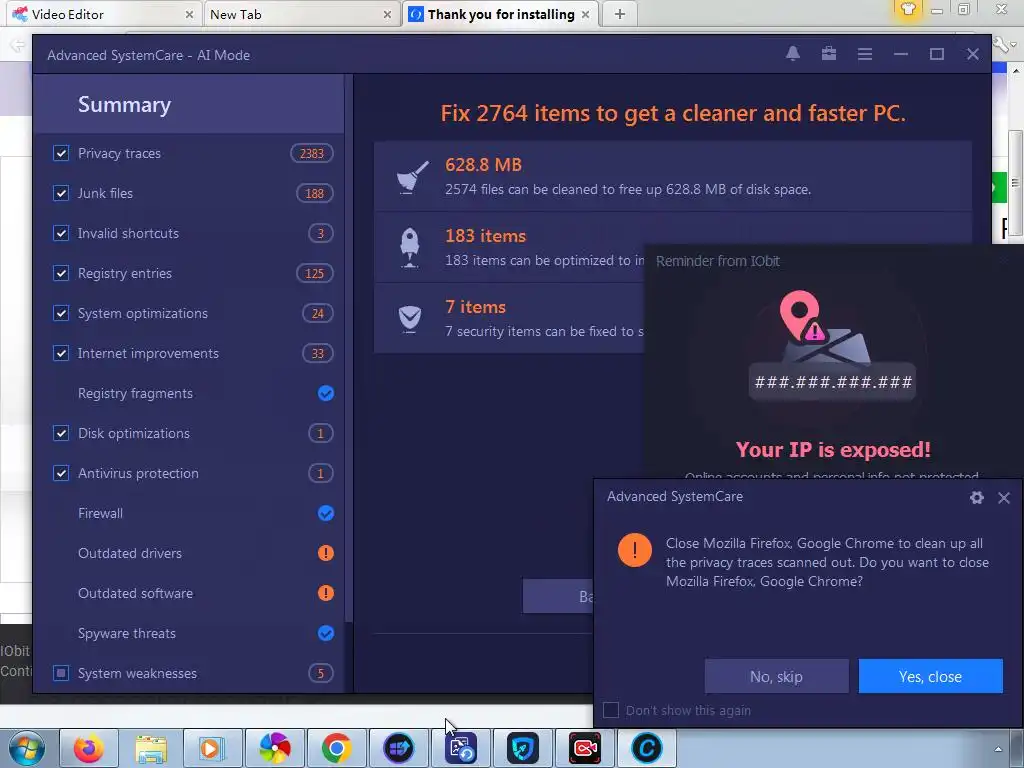Open the blue shield taskbar app
Viewport: 1024px width, 768px height.
(x=522, y=748)
